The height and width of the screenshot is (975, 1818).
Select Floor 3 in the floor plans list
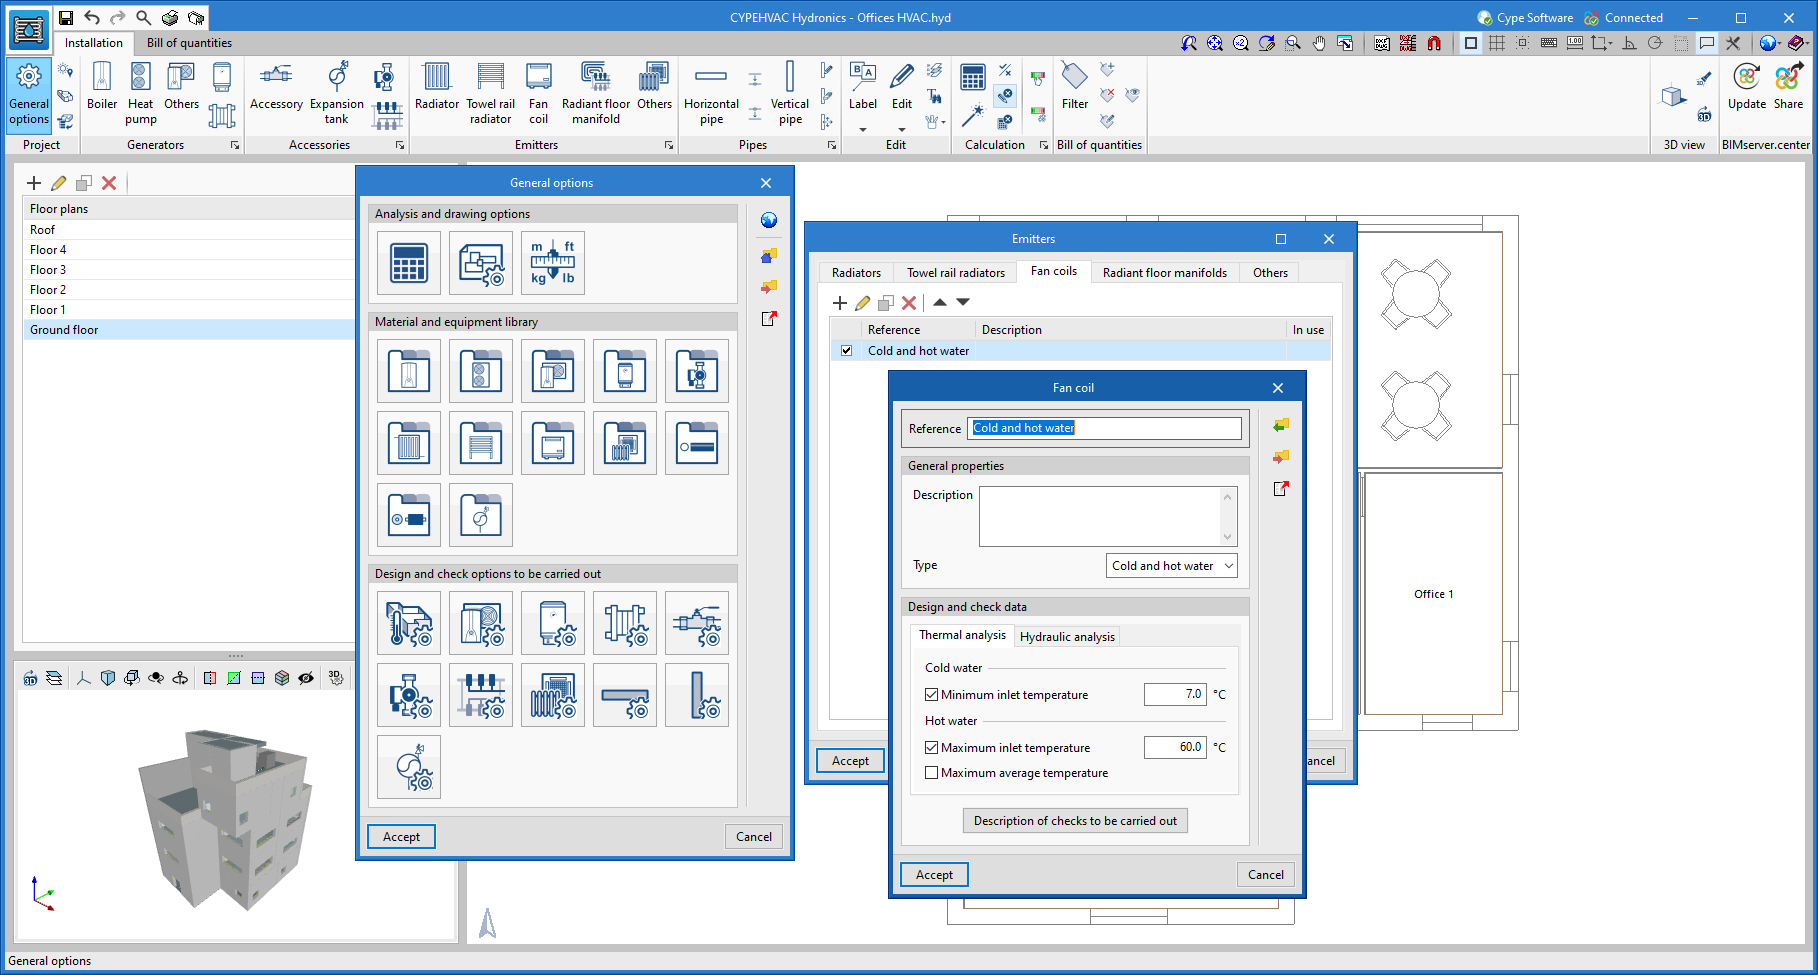(48, 270)
